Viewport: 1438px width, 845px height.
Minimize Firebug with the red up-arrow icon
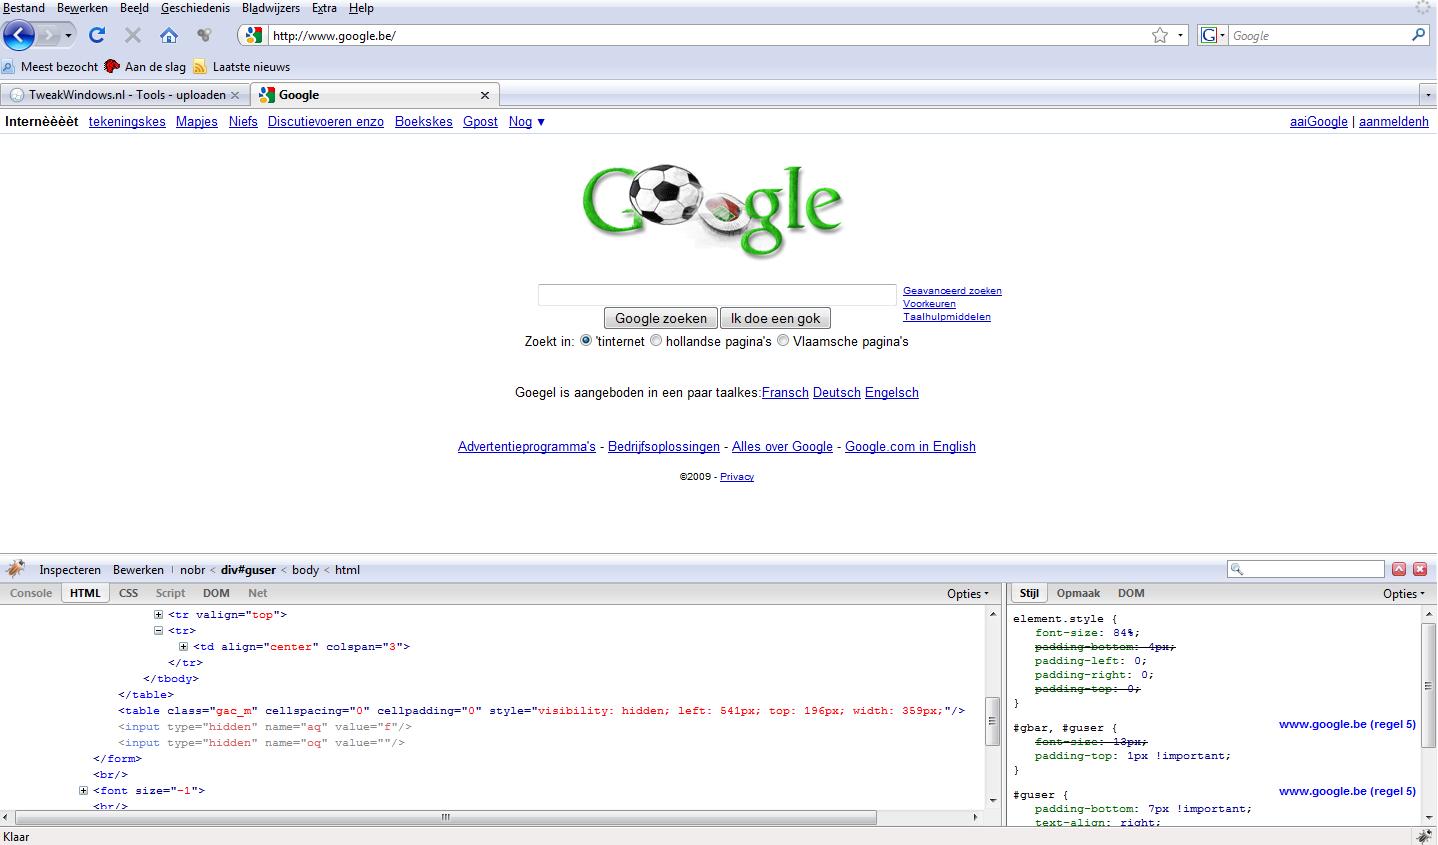coord(1398,569)
